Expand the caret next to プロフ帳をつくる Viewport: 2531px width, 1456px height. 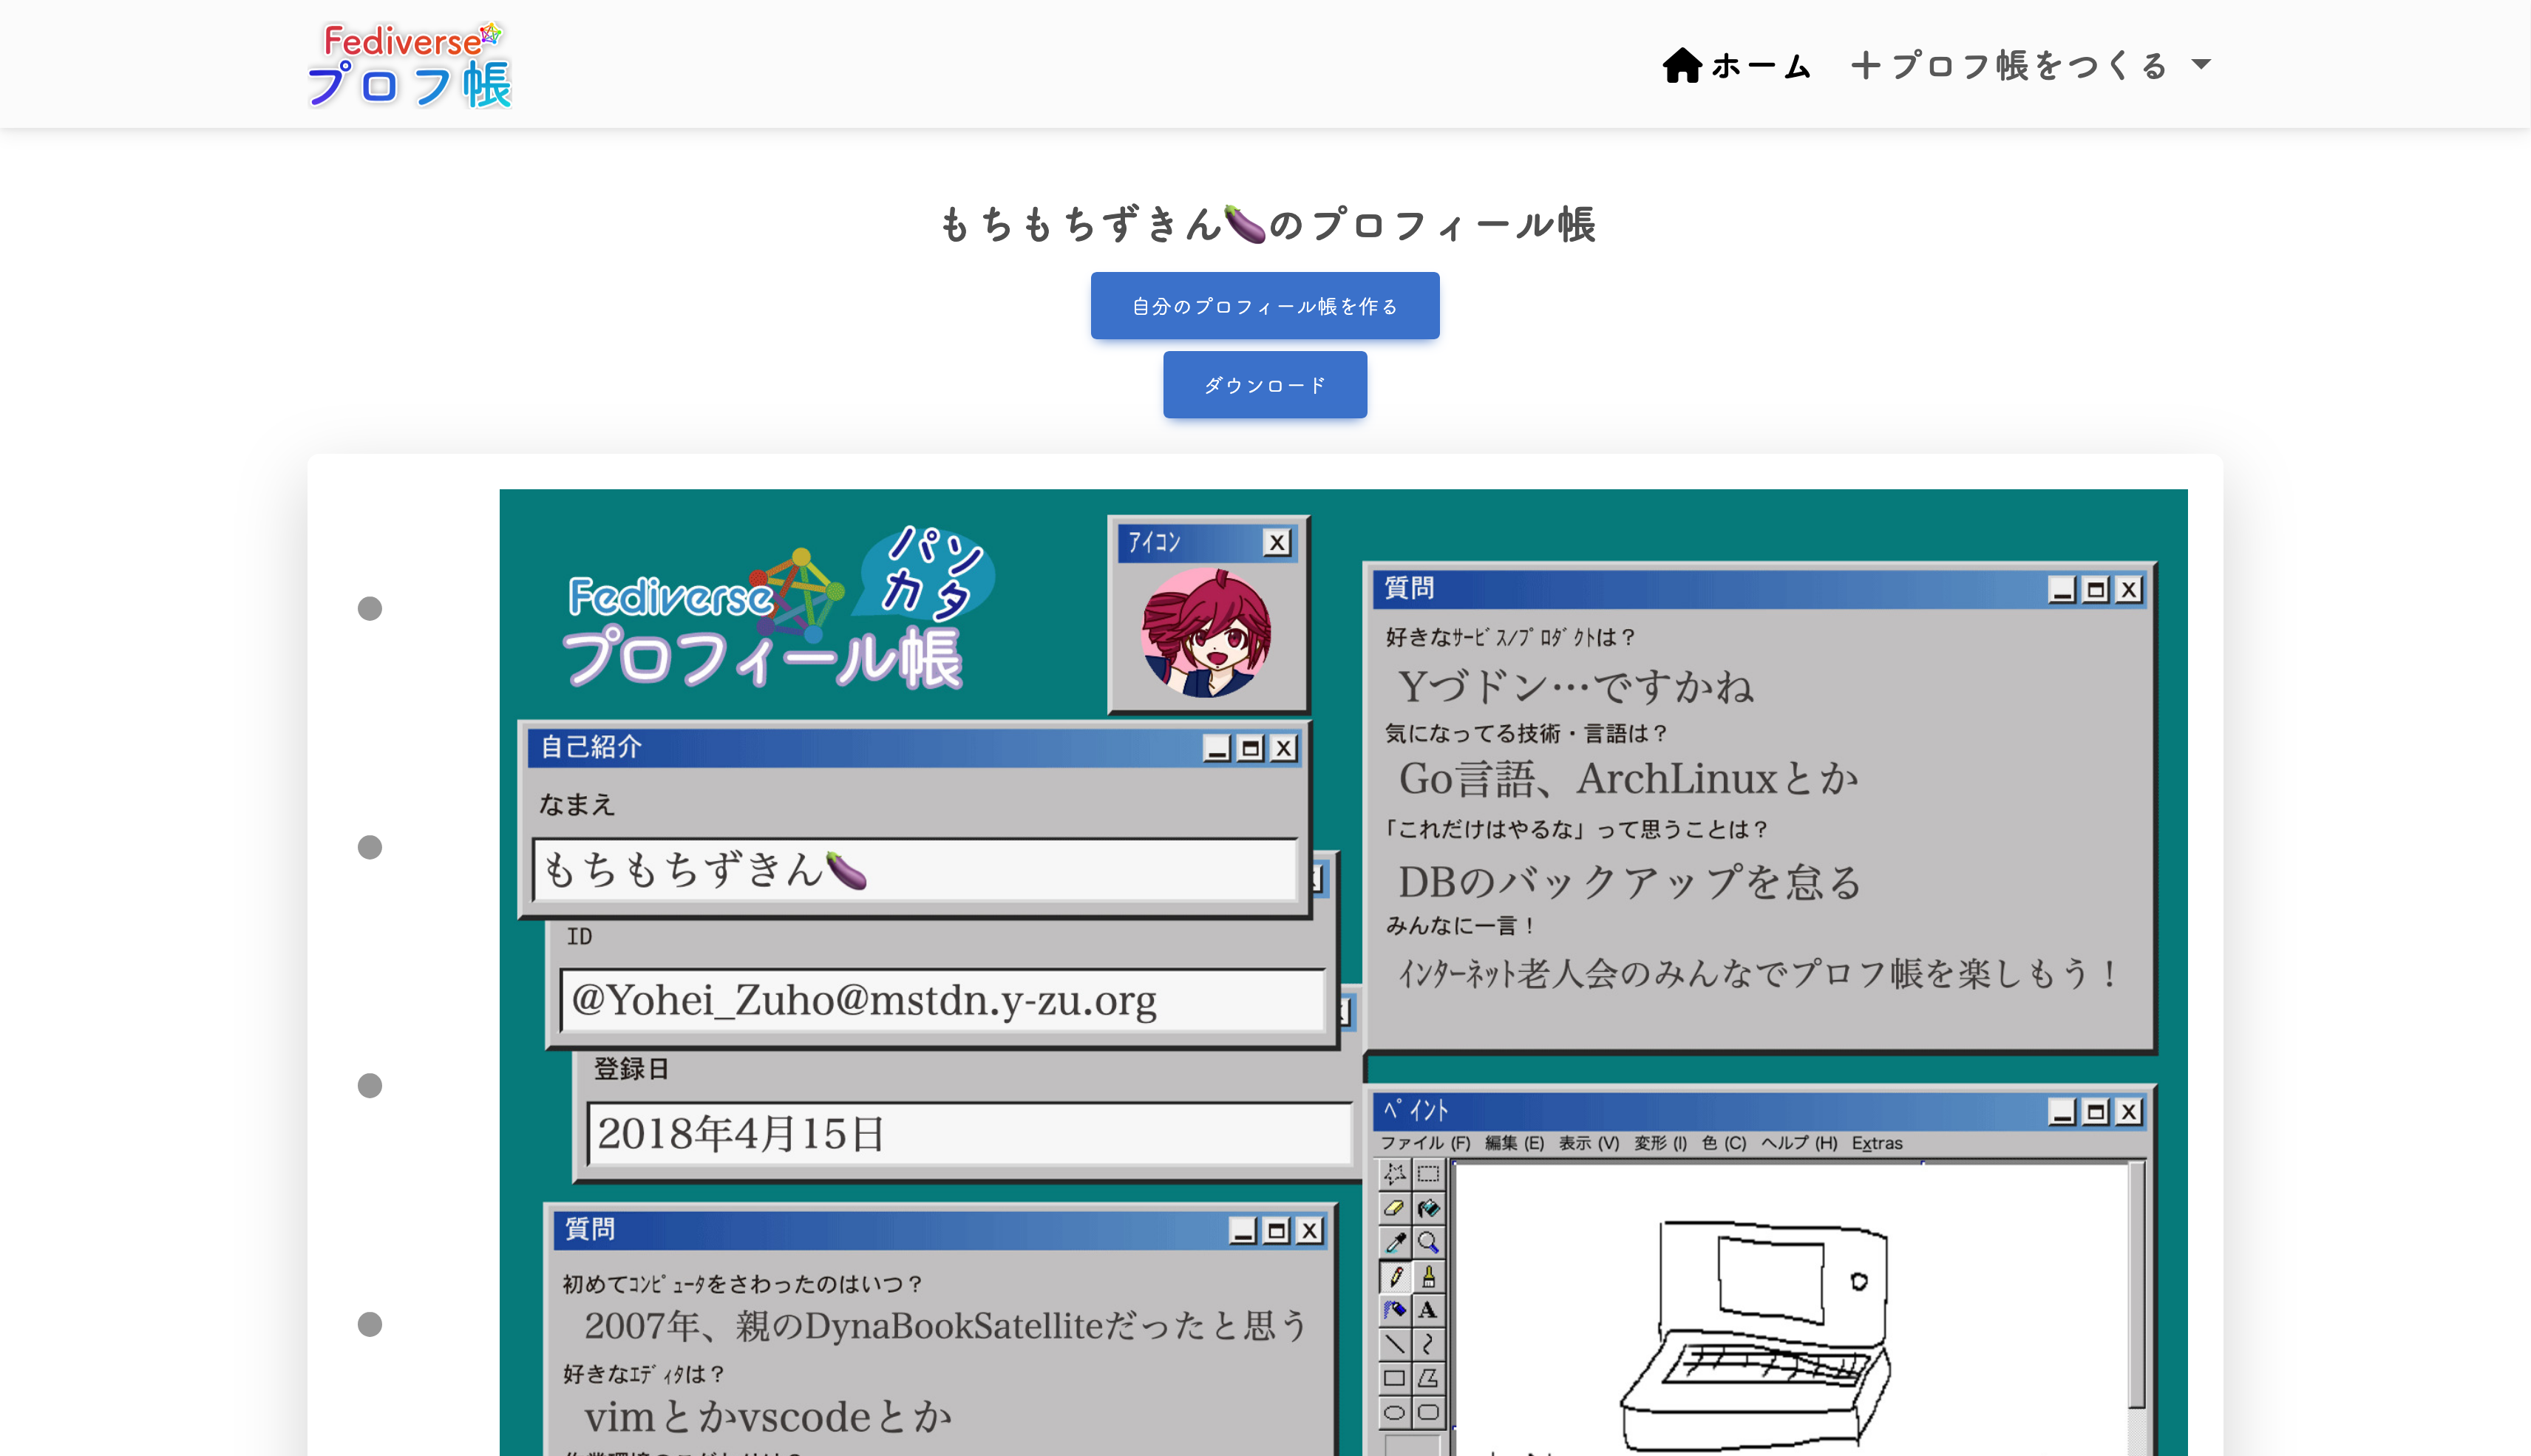(x=2201, y=64)
